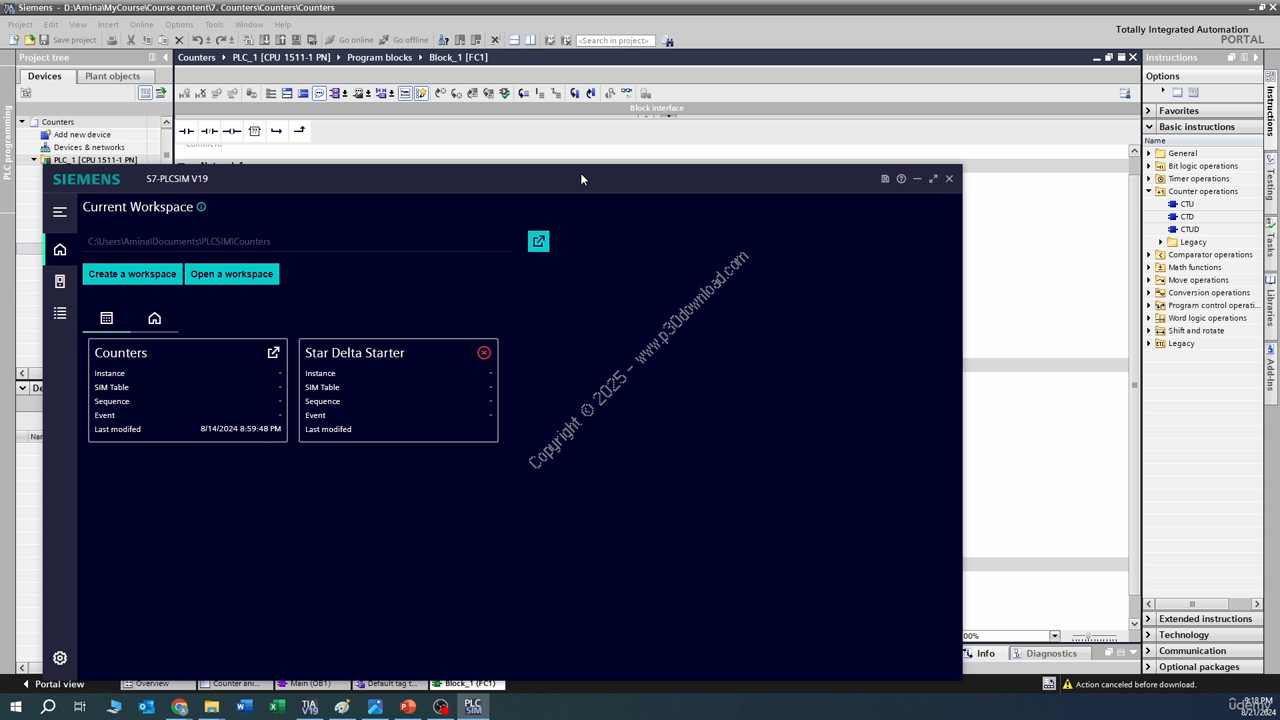Select the home tab above workspace cards
1280x720 pixels.
coord(154,318)
